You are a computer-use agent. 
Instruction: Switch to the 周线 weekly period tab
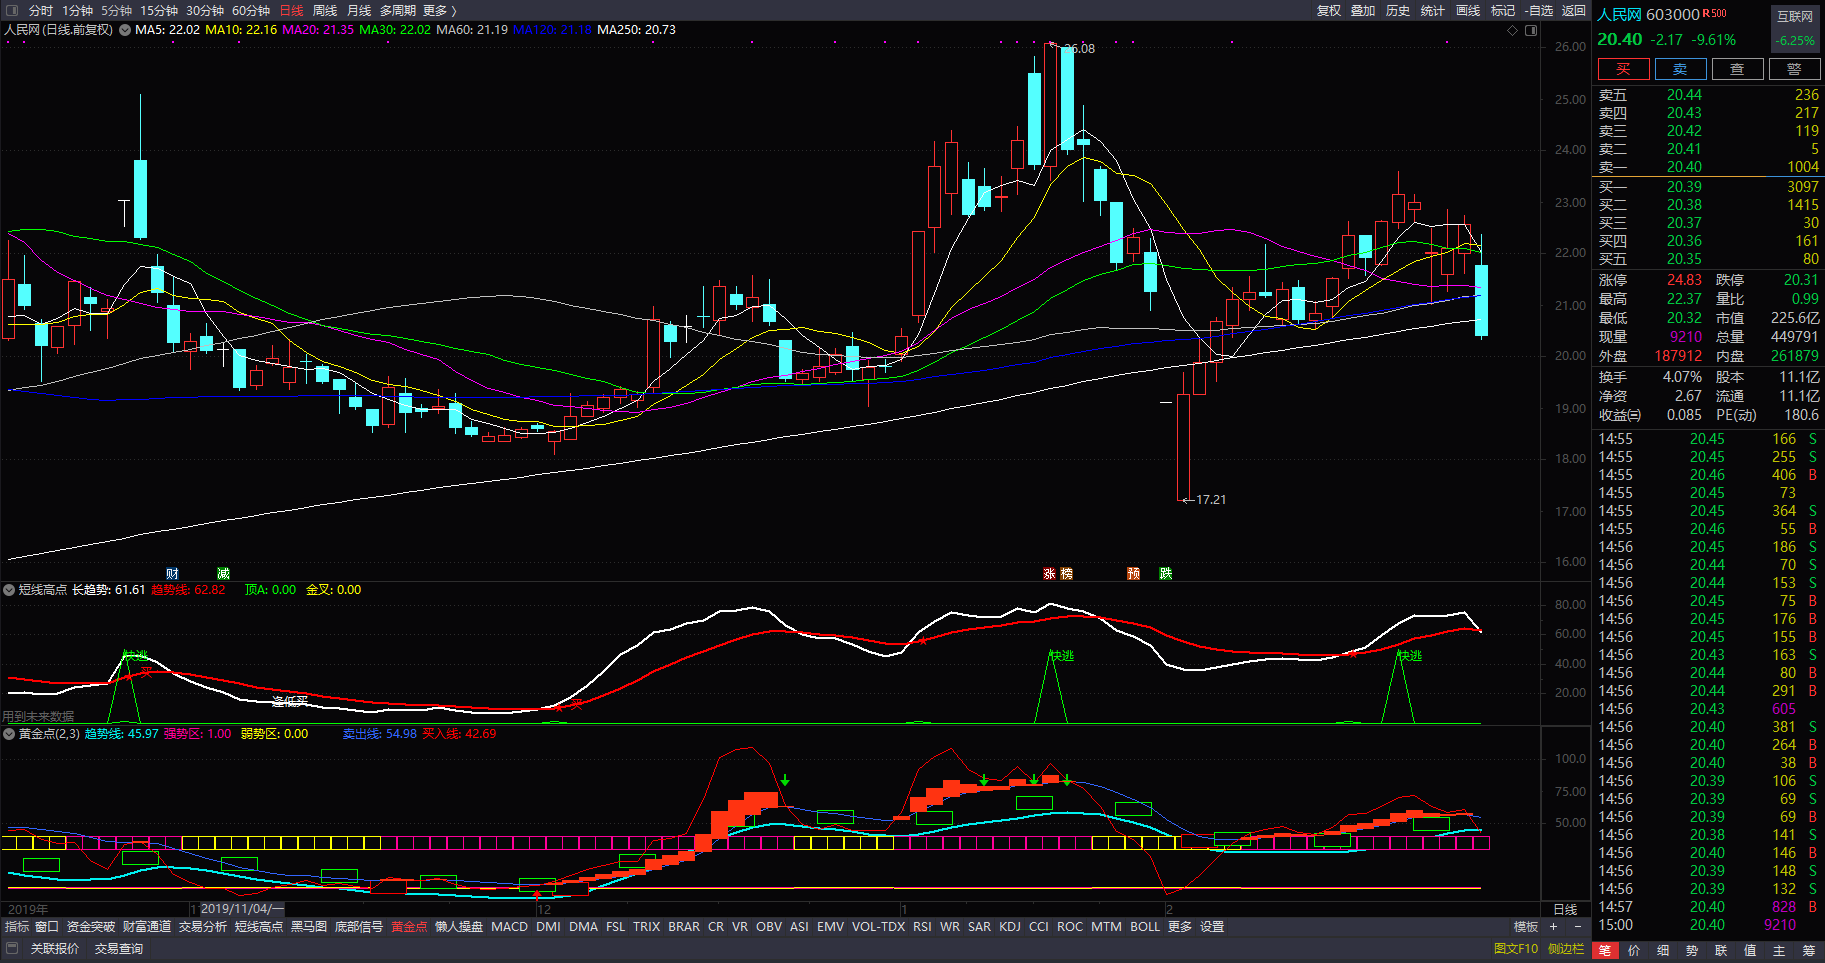click(x=325, y=10)
